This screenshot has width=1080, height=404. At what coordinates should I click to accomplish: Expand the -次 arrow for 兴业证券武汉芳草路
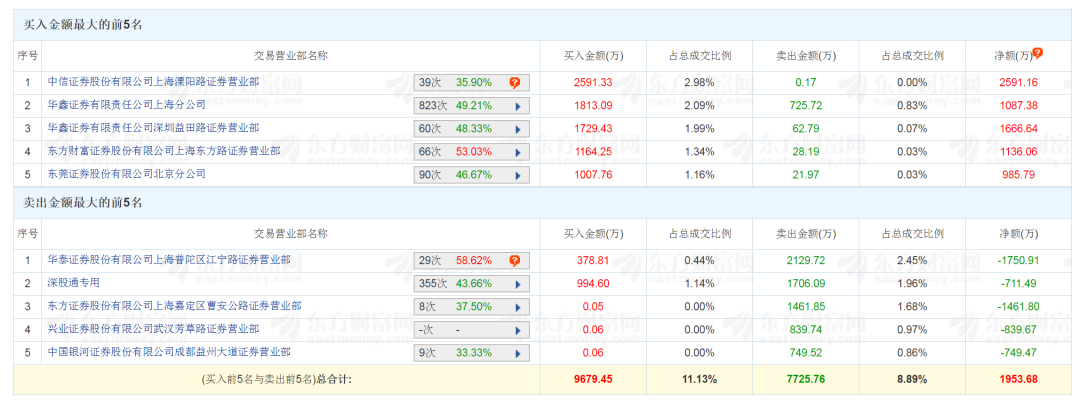click(x=518, y=330)
